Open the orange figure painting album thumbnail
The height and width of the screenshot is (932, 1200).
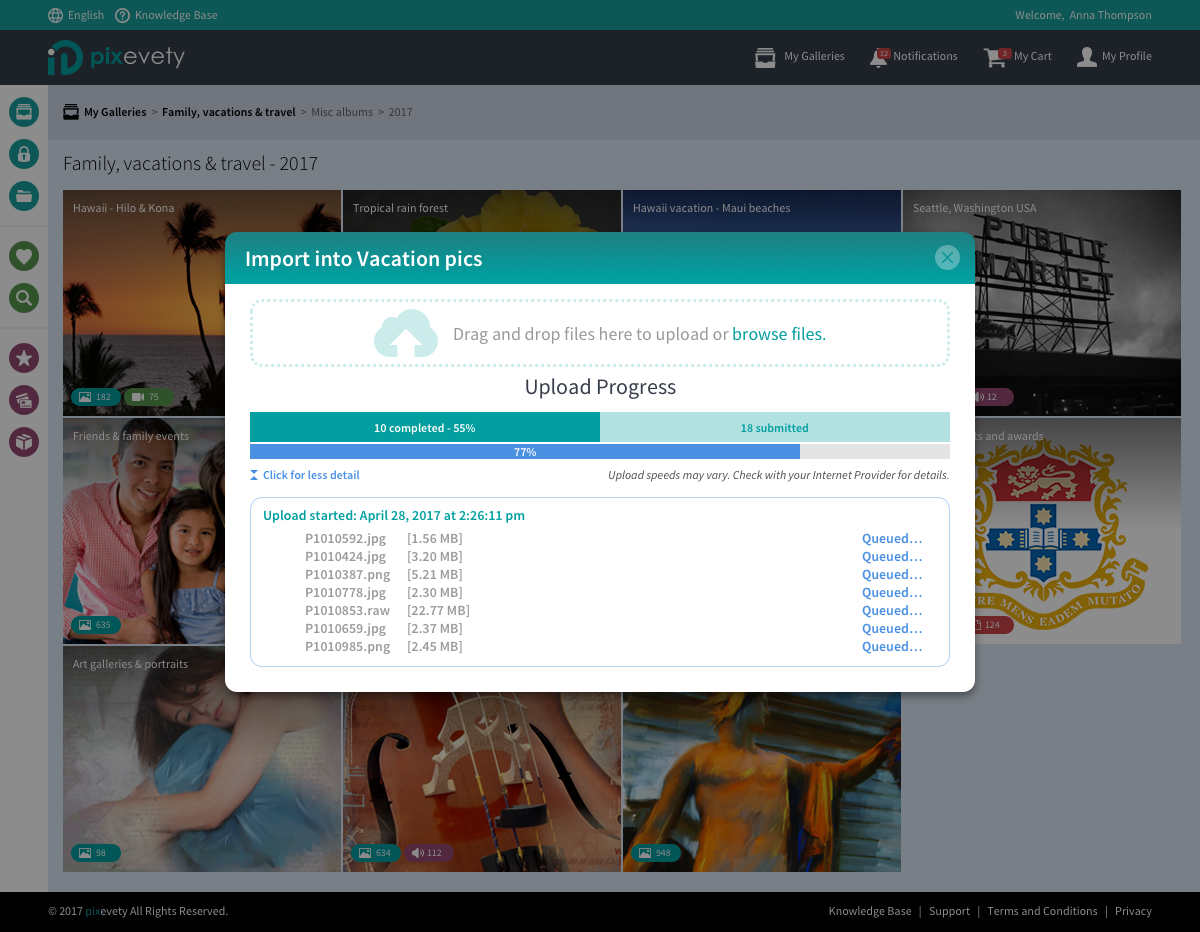point(762,782)
